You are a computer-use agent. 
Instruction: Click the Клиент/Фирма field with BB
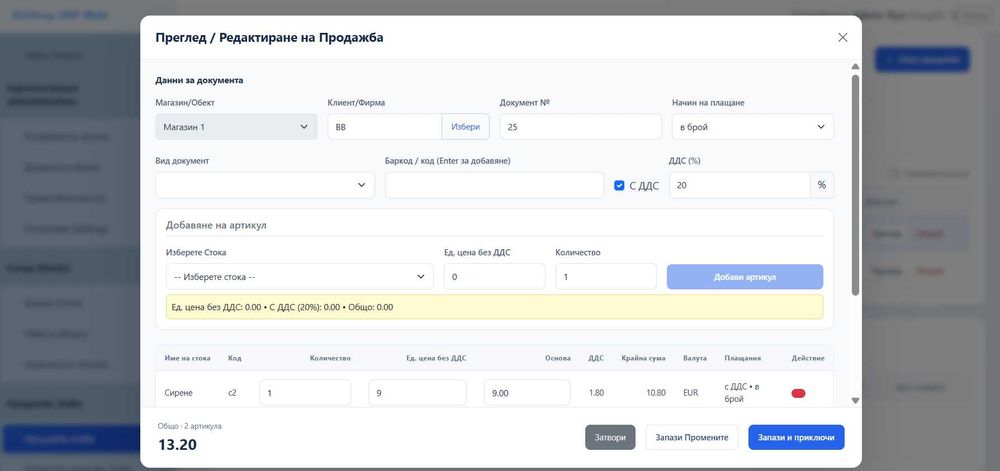tap(385, 127)
